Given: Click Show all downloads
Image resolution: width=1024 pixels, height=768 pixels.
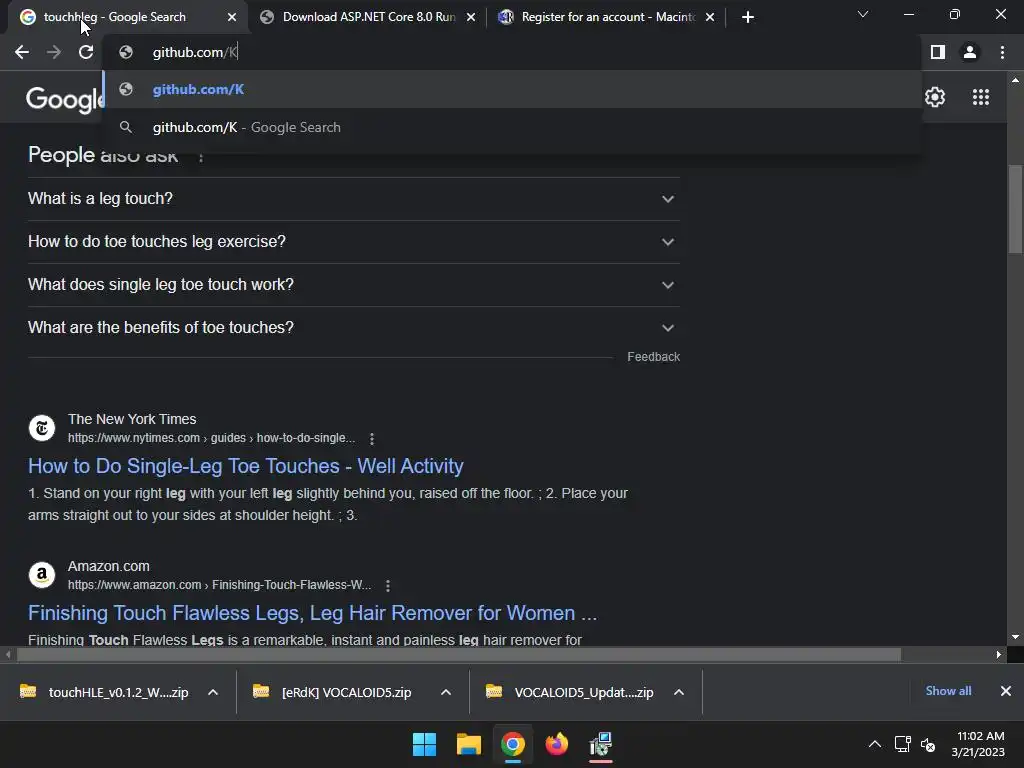Looking at the screenshot, I should tap(948, 691).
